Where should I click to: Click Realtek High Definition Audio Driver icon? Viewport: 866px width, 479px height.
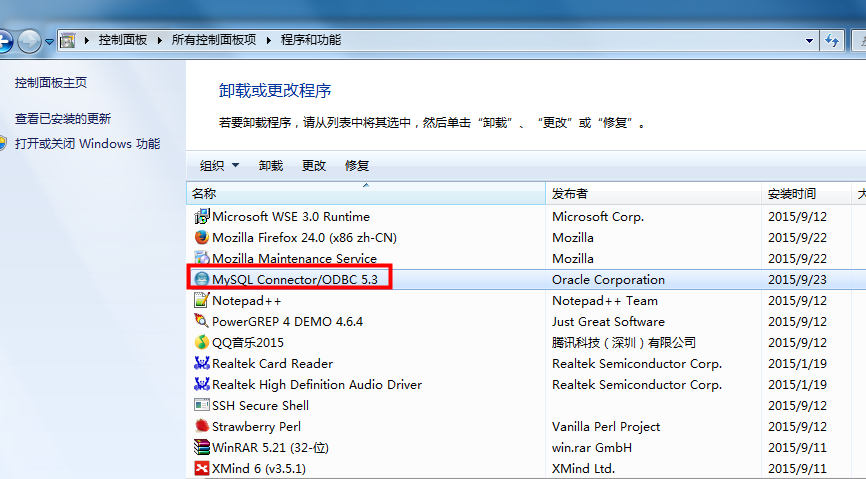(202, 384)
